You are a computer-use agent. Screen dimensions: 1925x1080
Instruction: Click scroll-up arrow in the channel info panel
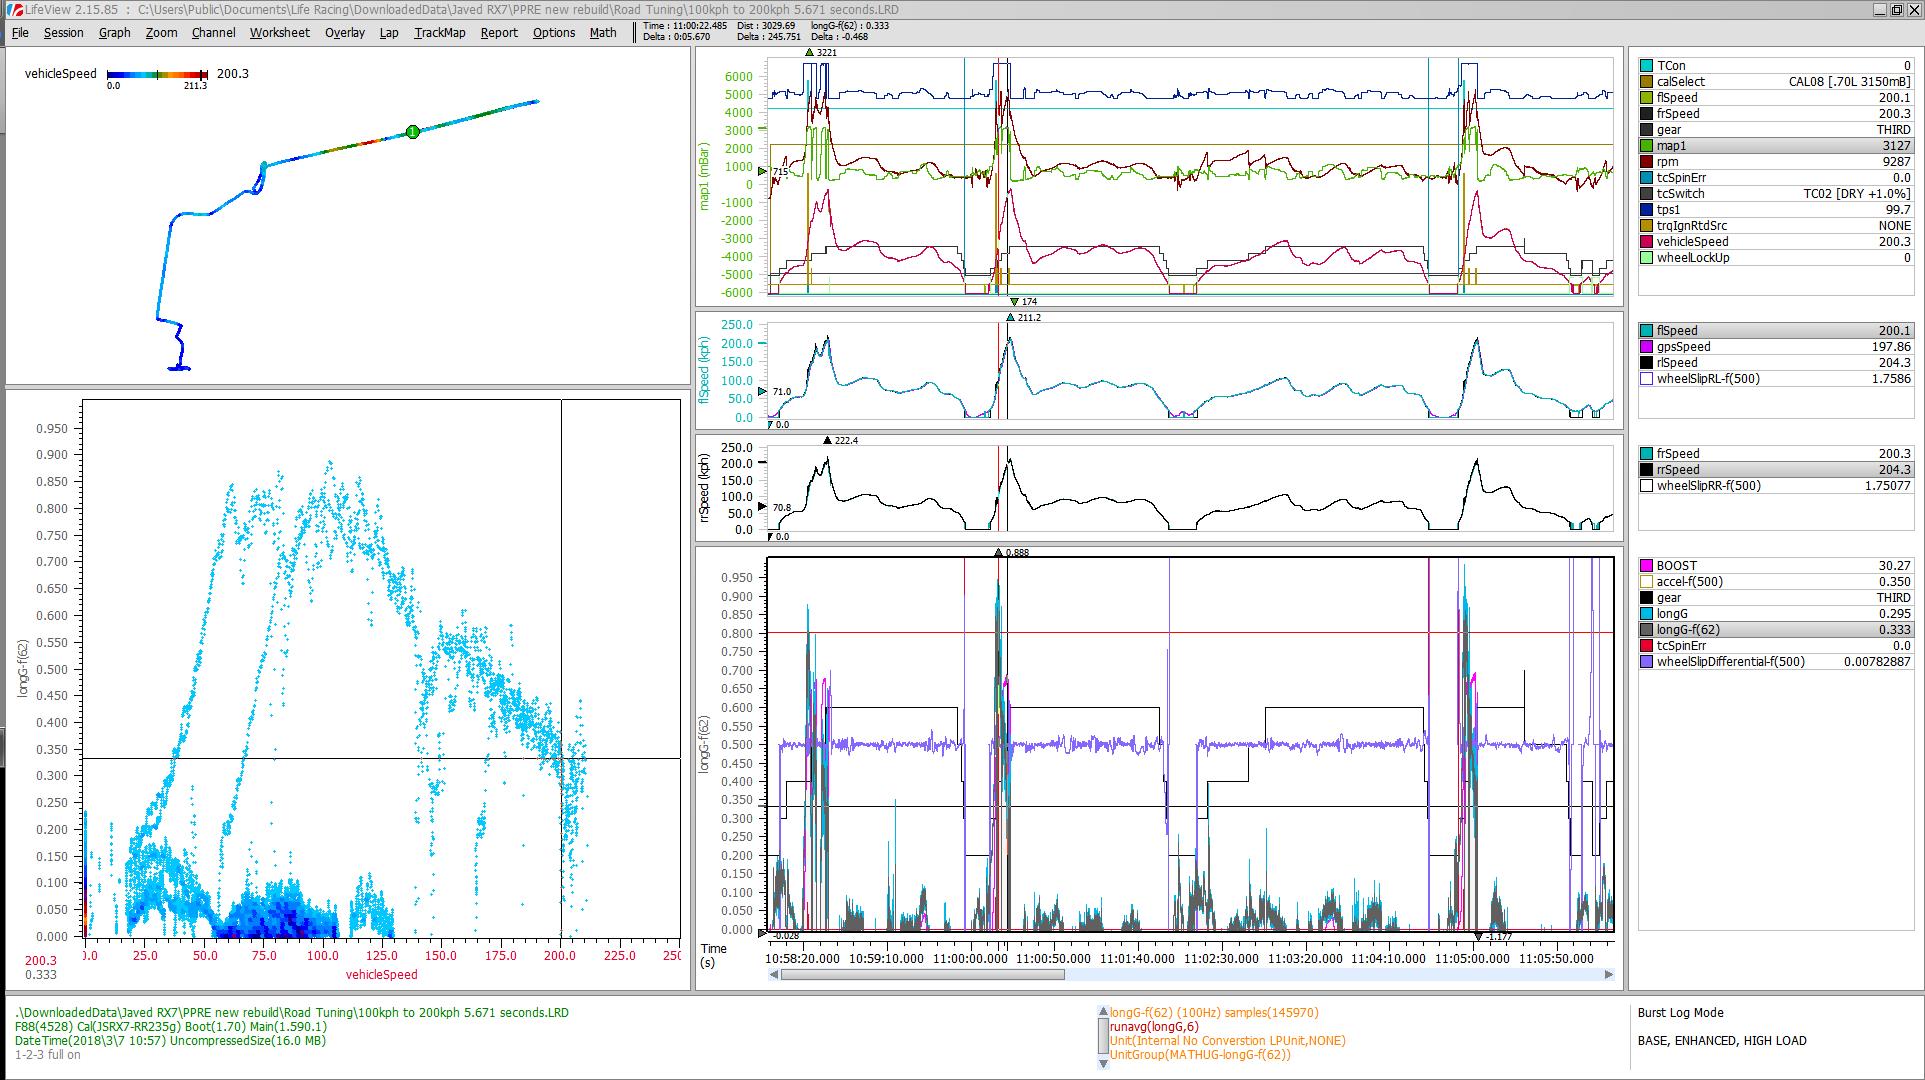click(1103, 1013)
